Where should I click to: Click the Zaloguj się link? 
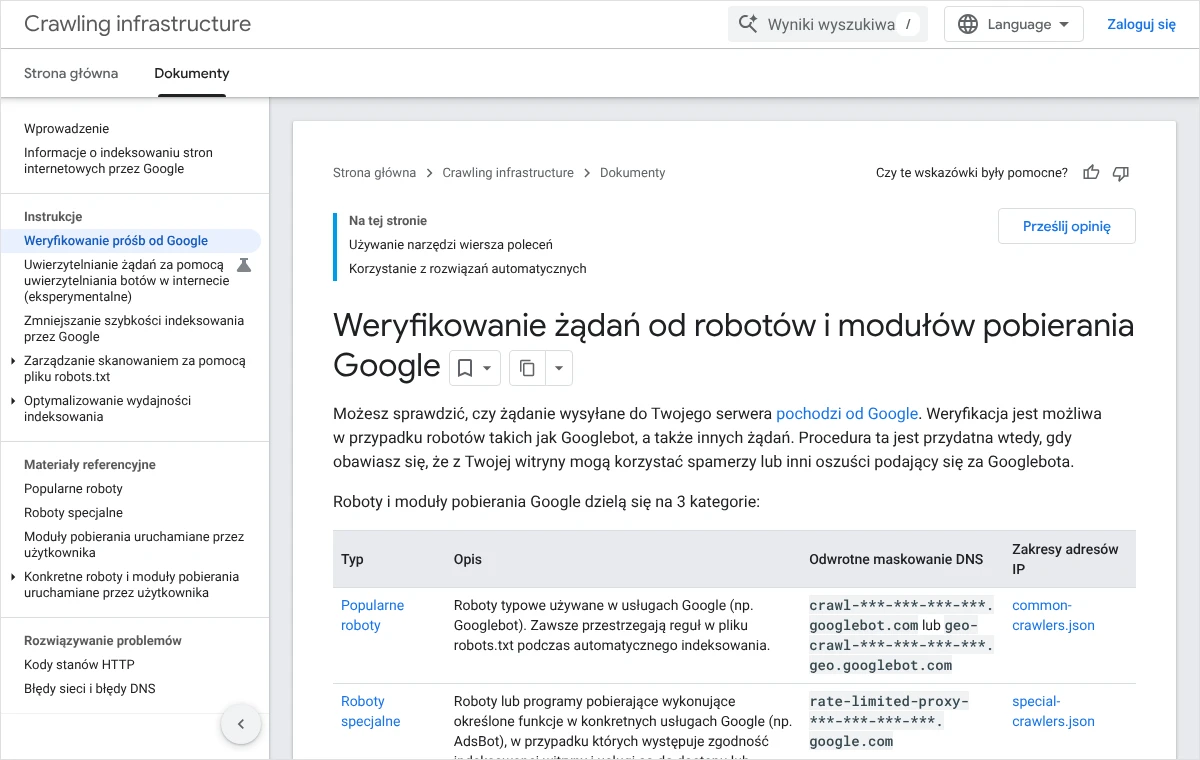click(1141, 24)
